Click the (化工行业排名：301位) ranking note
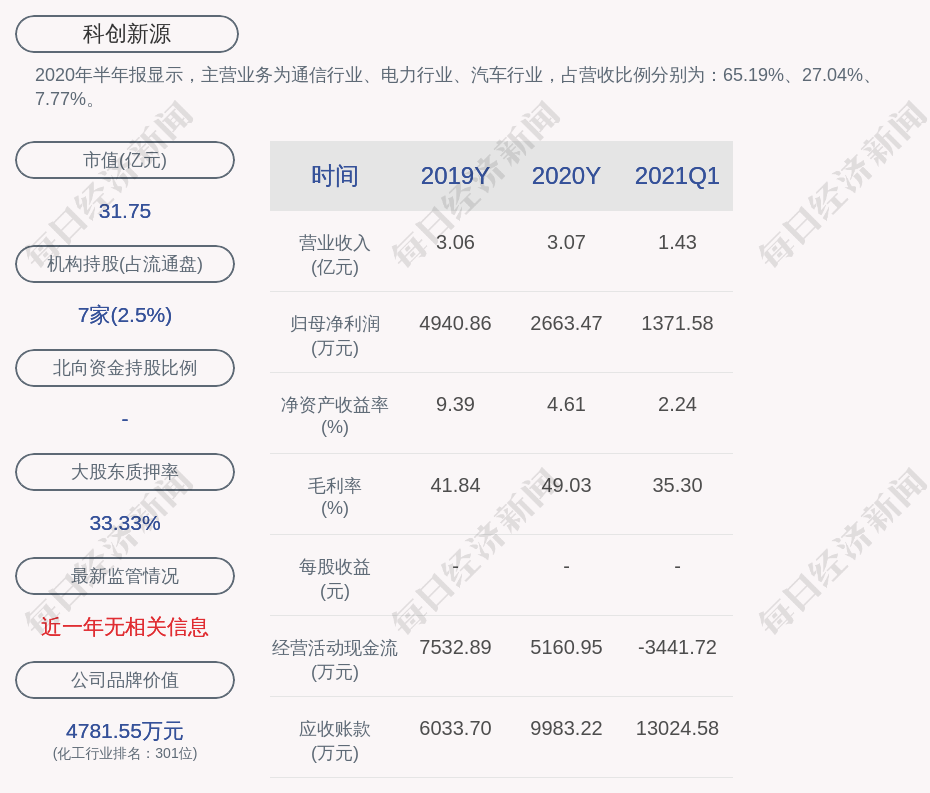 [125, 753]
